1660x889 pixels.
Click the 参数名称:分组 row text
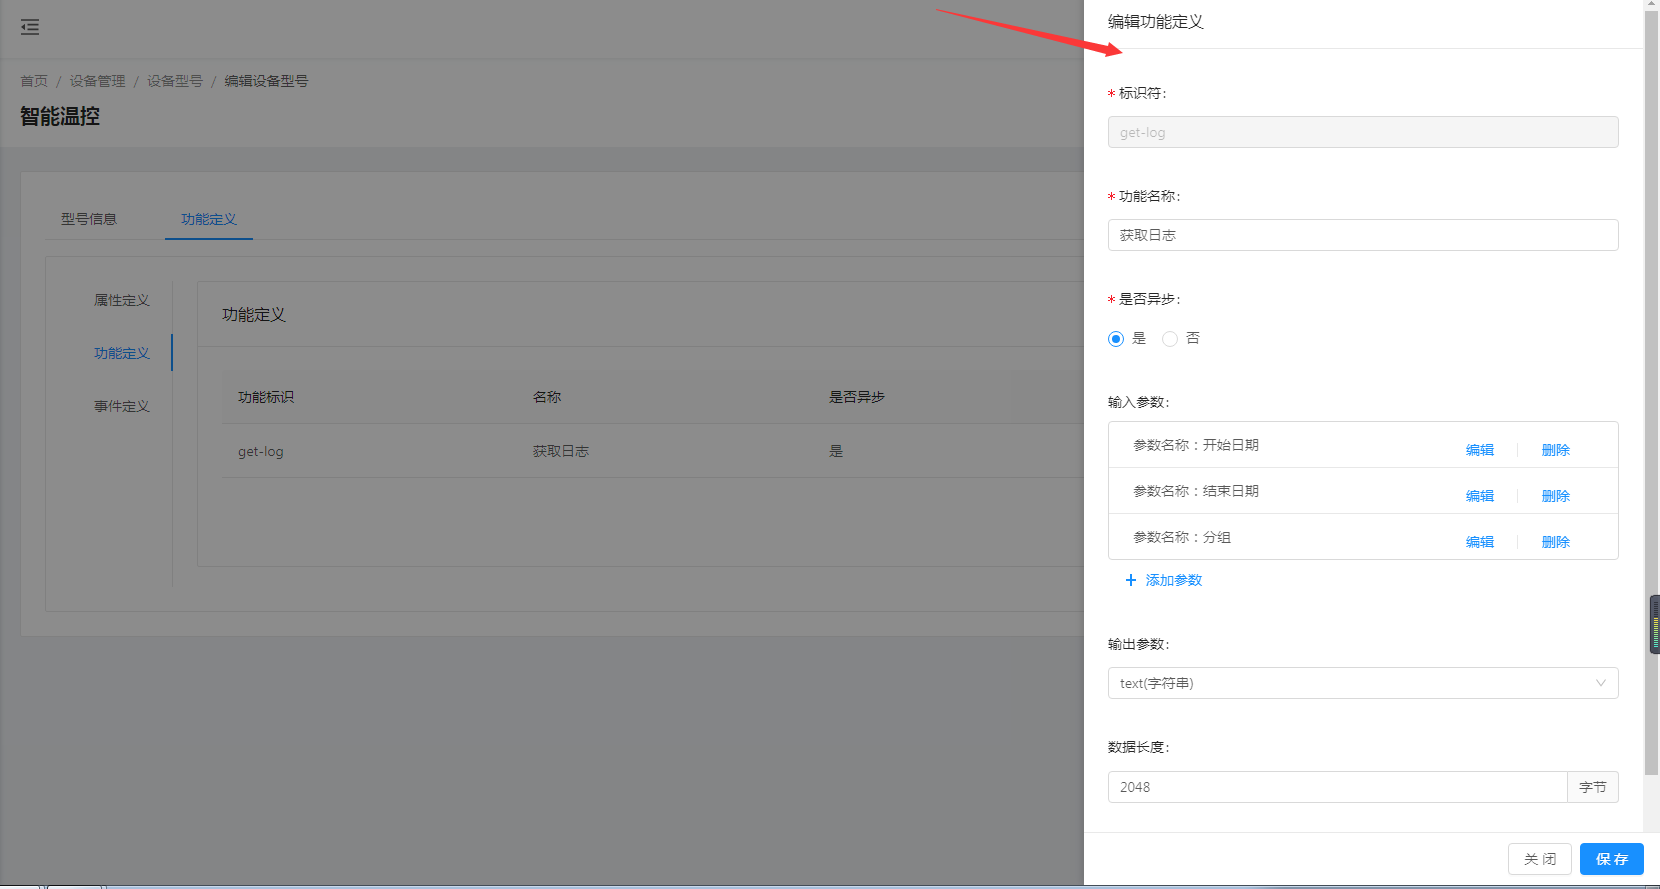pyautogui.click(x=1182, y=537)
